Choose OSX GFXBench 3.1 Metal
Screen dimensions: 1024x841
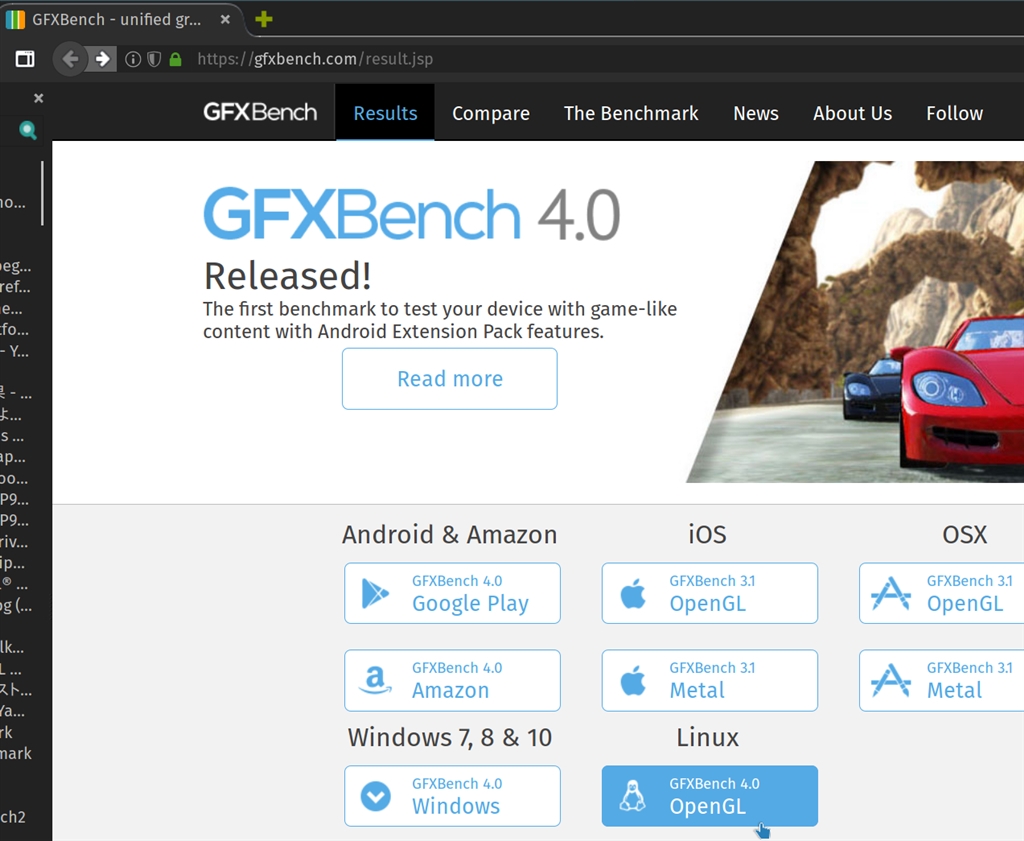[x=941, y=680]
